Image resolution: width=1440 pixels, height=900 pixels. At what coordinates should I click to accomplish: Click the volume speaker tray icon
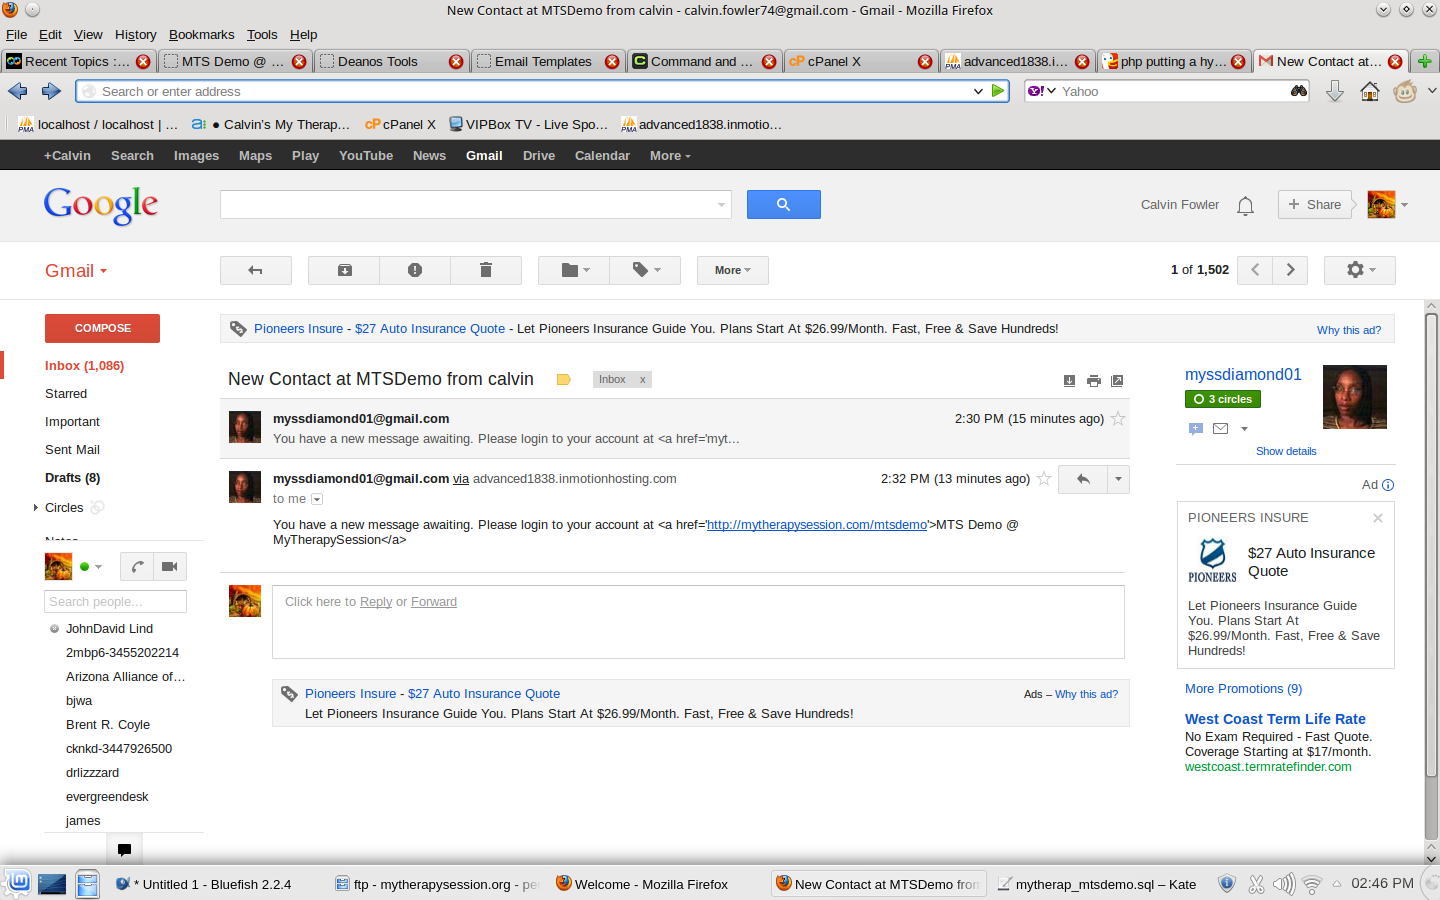click(1284, 884)
